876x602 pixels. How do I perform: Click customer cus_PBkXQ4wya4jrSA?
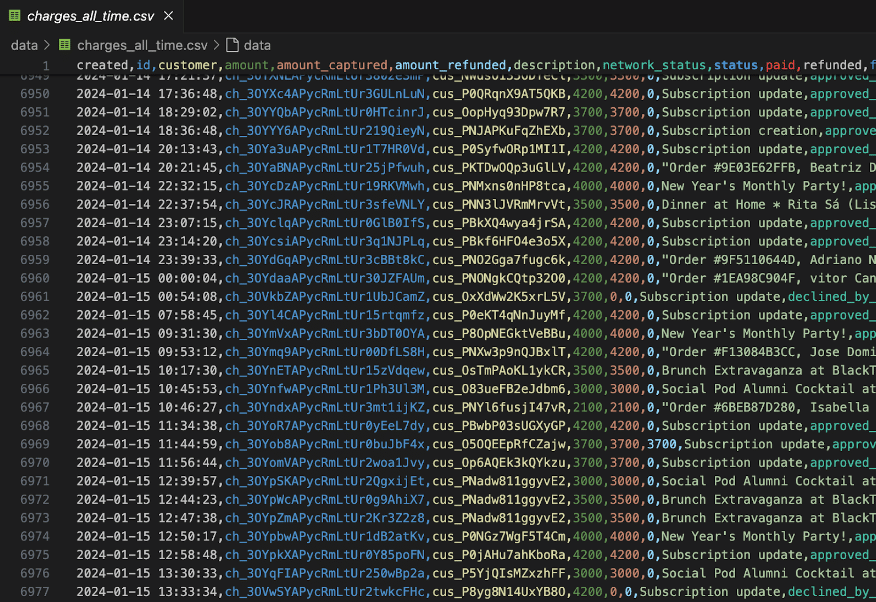pos(499,223)
